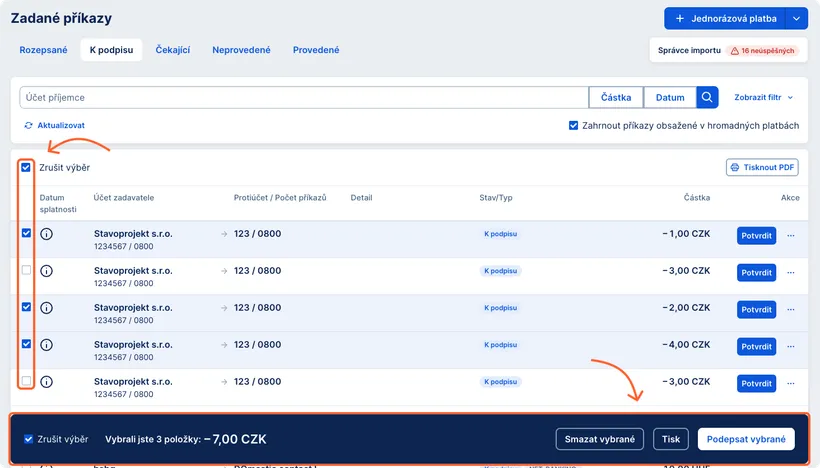Click the Aktualizovat refresh icon

coord(29,126)
